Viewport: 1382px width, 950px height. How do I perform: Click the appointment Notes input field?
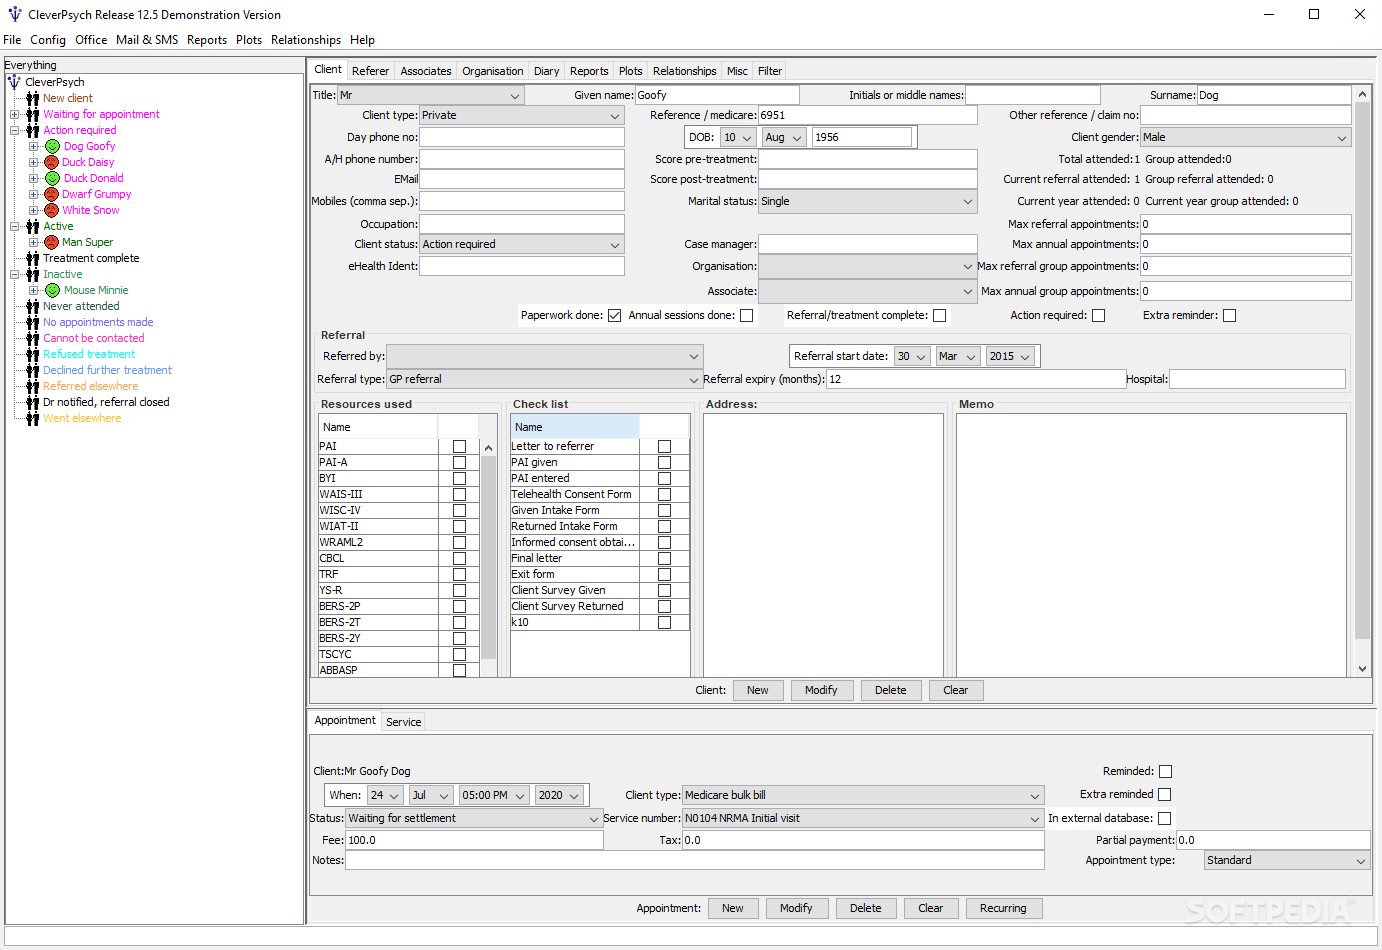695,860
